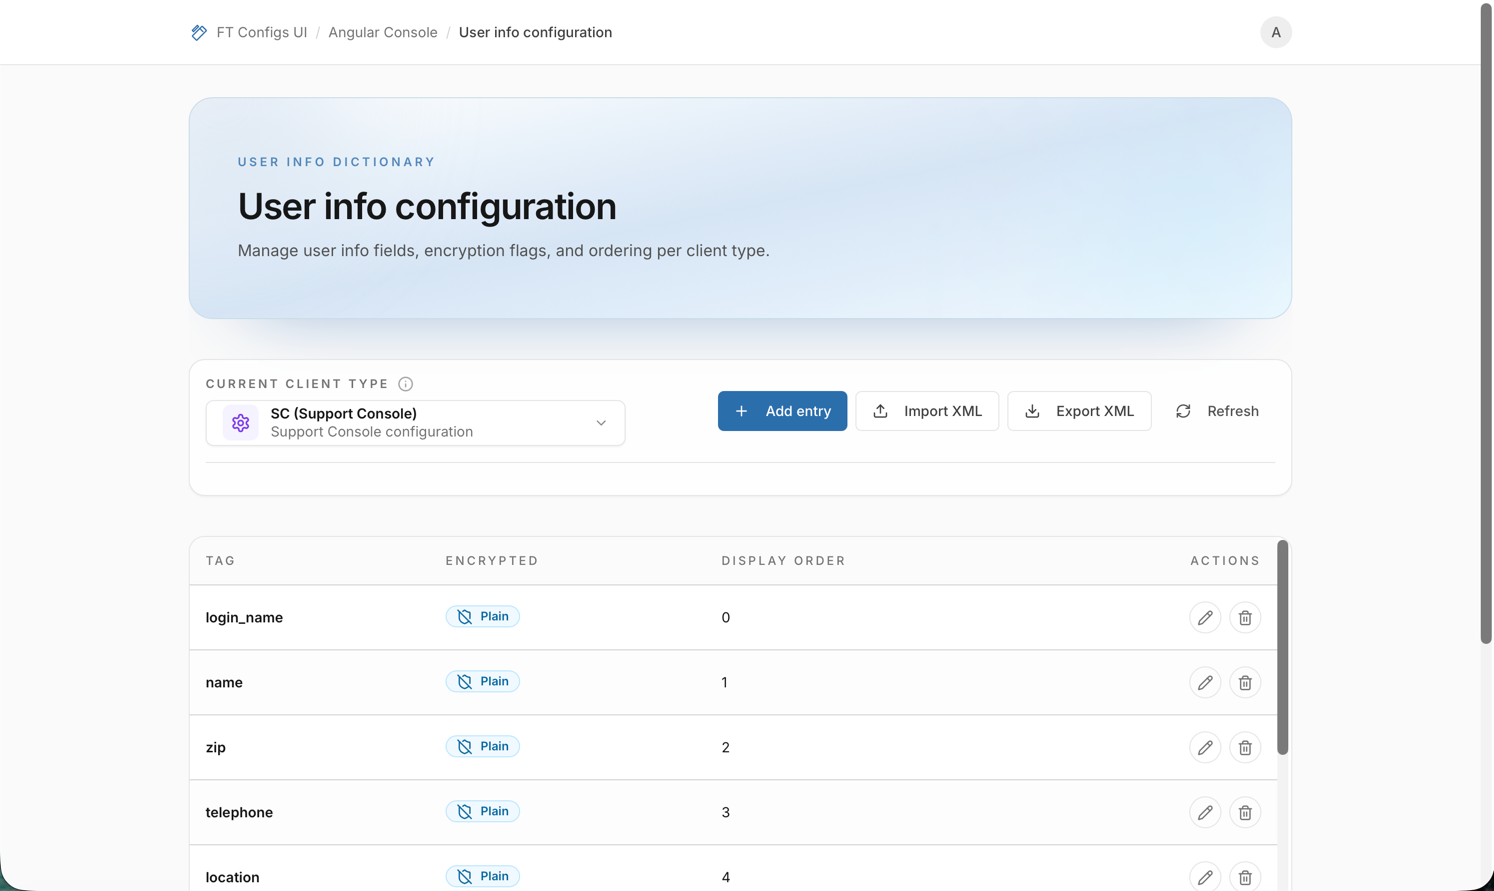The image size is (1494, 891).
Task: Go to Angular Console breadcrumb
Action: point(382,32)
